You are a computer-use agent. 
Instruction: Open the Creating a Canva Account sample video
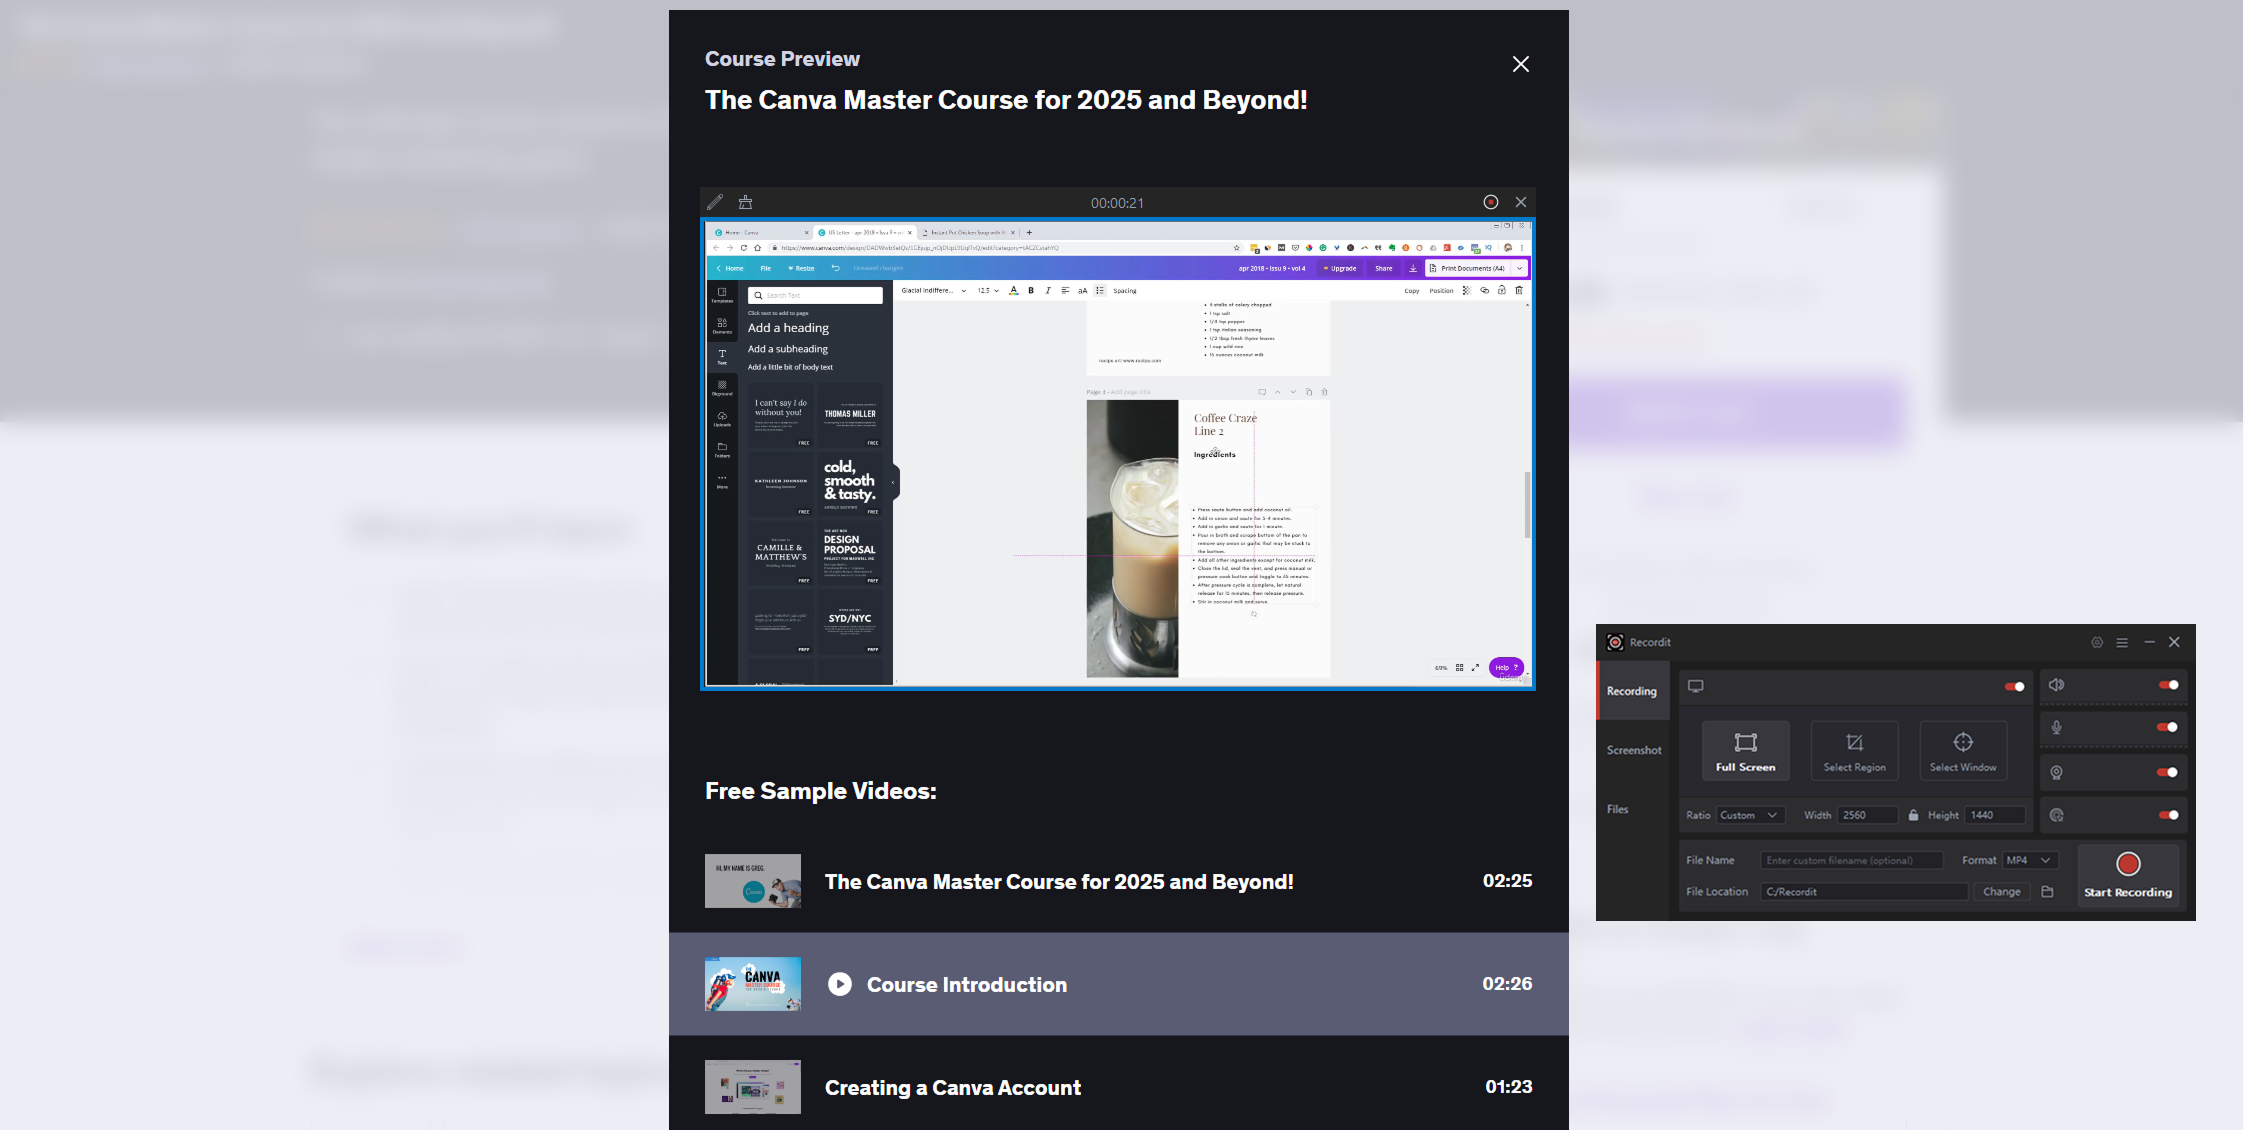tap(1119, 1087)
